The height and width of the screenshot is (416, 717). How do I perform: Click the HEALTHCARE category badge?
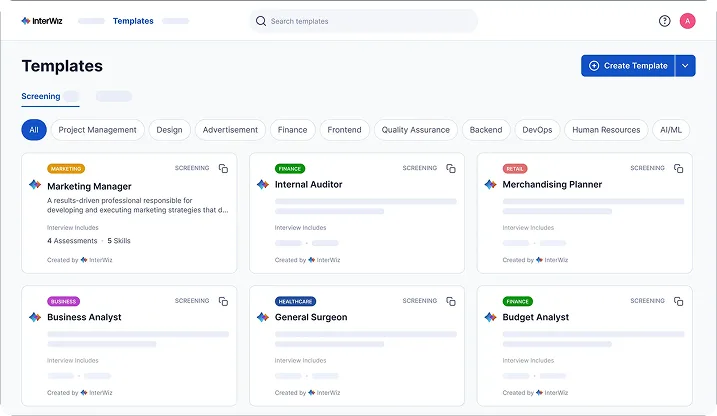coord(295,301)
